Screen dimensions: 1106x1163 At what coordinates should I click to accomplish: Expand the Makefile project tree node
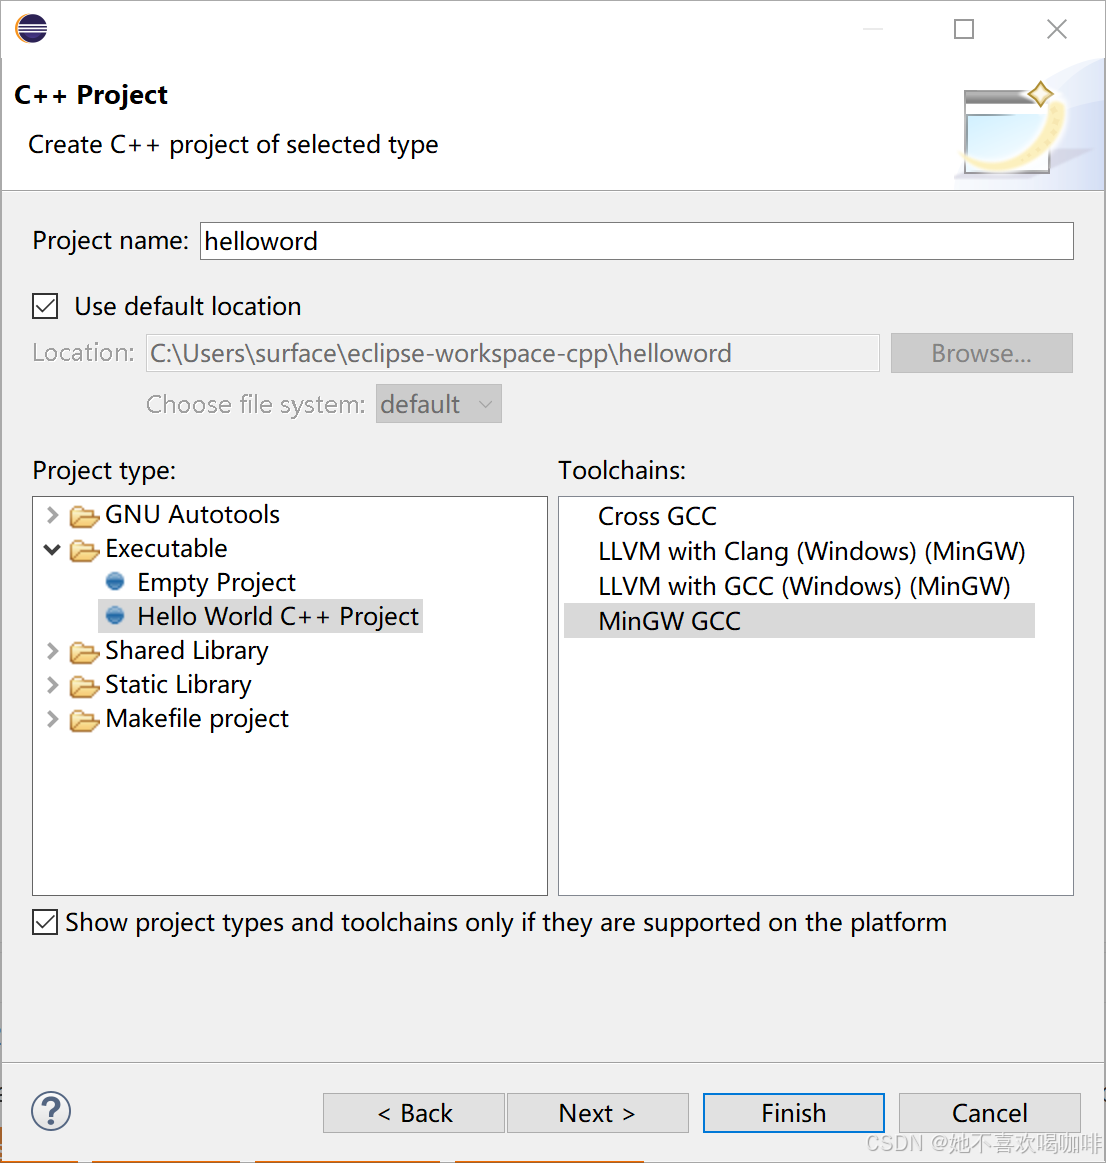52,719
